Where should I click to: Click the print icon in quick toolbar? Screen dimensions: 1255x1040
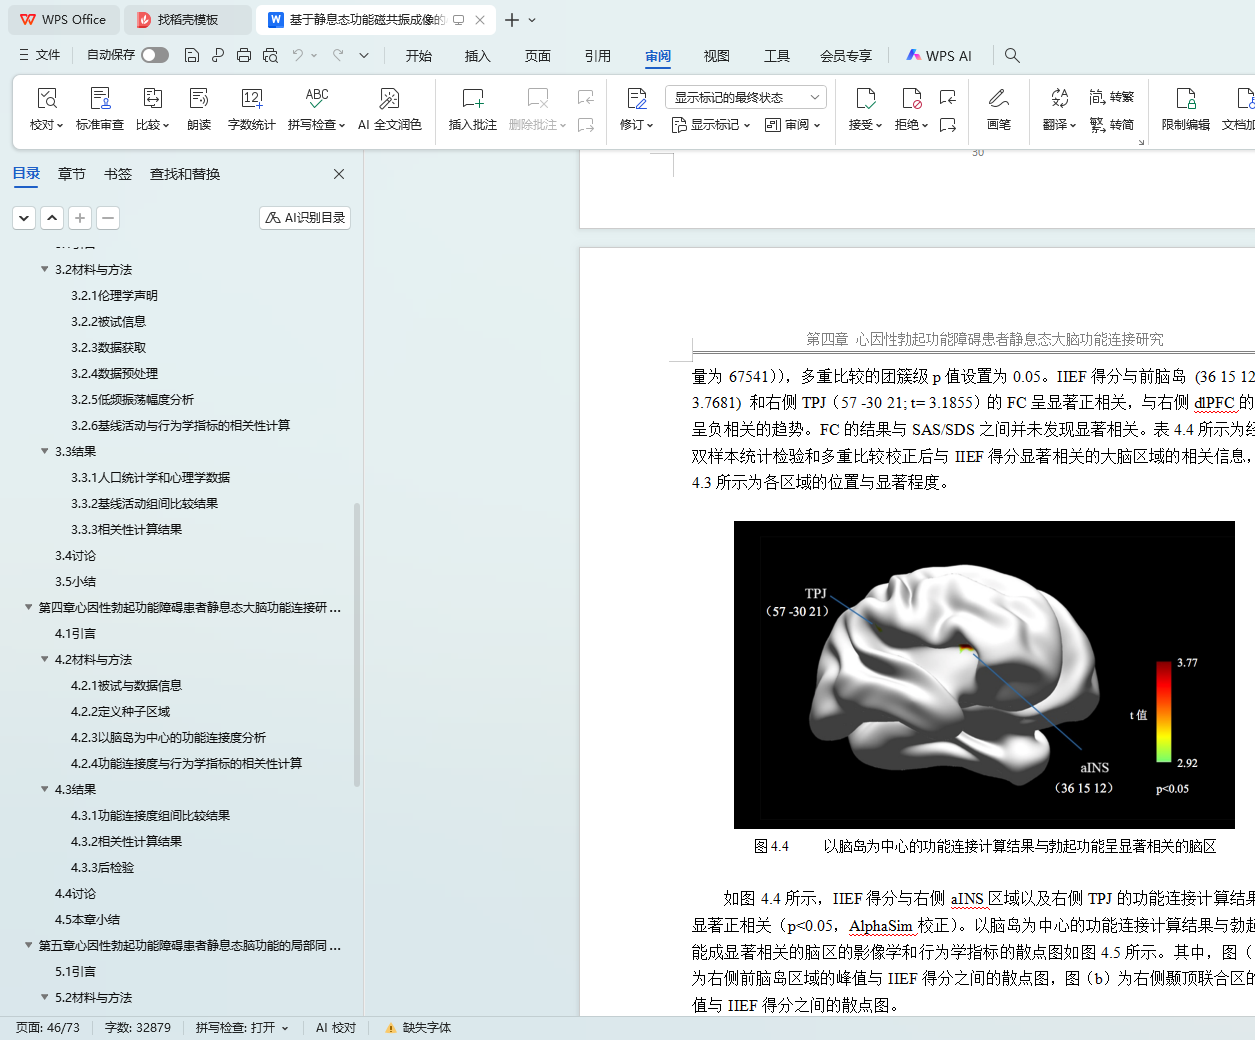244,55
